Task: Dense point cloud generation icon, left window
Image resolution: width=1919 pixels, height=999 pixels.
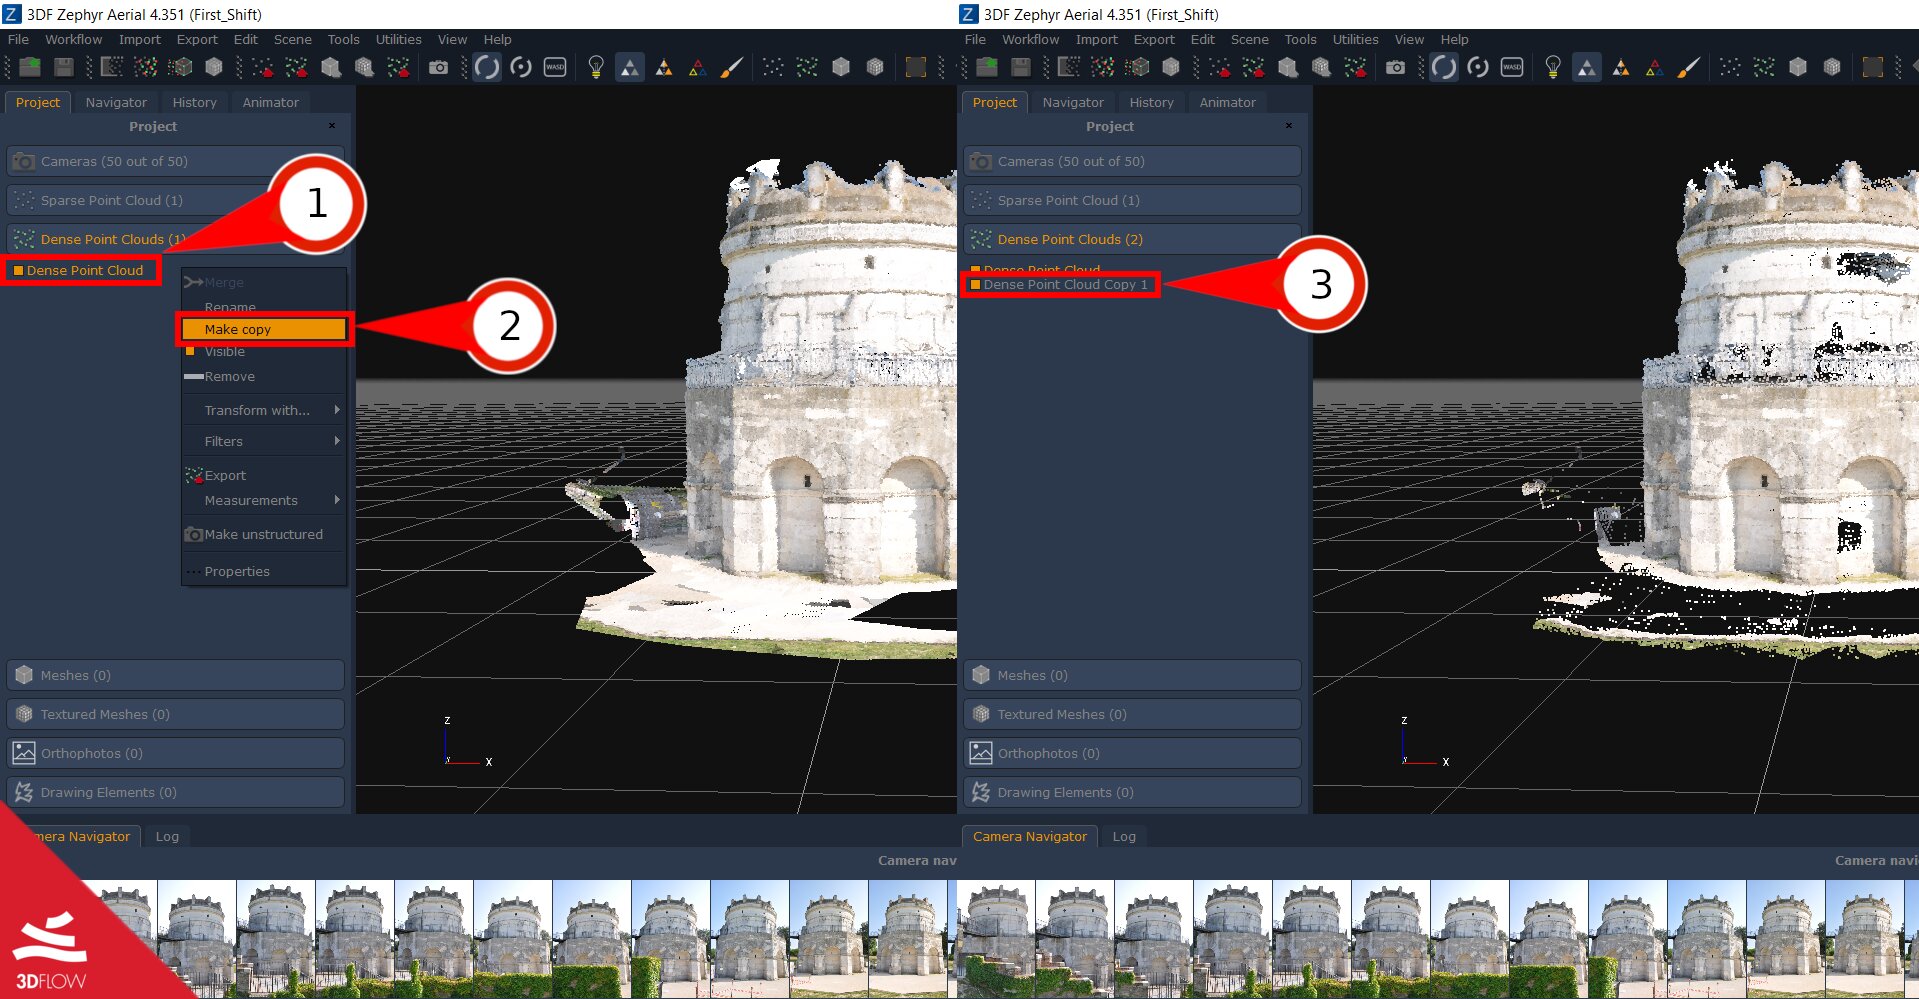Action: 146,67
